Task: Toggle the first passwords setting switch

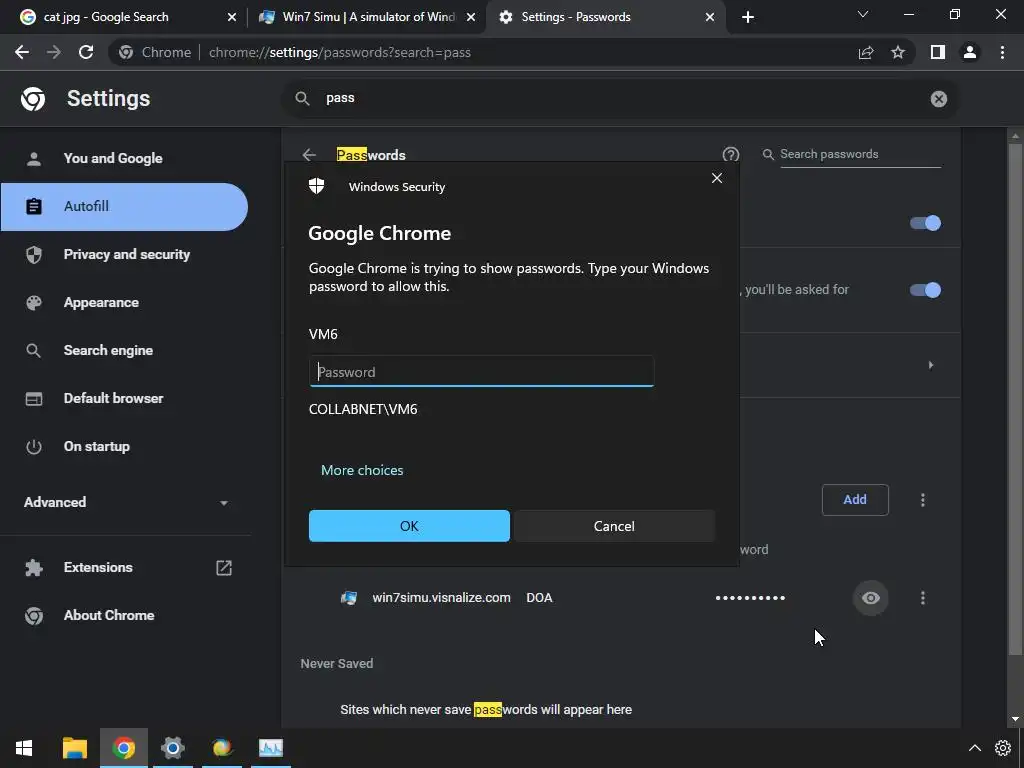Action: point(925,223)
